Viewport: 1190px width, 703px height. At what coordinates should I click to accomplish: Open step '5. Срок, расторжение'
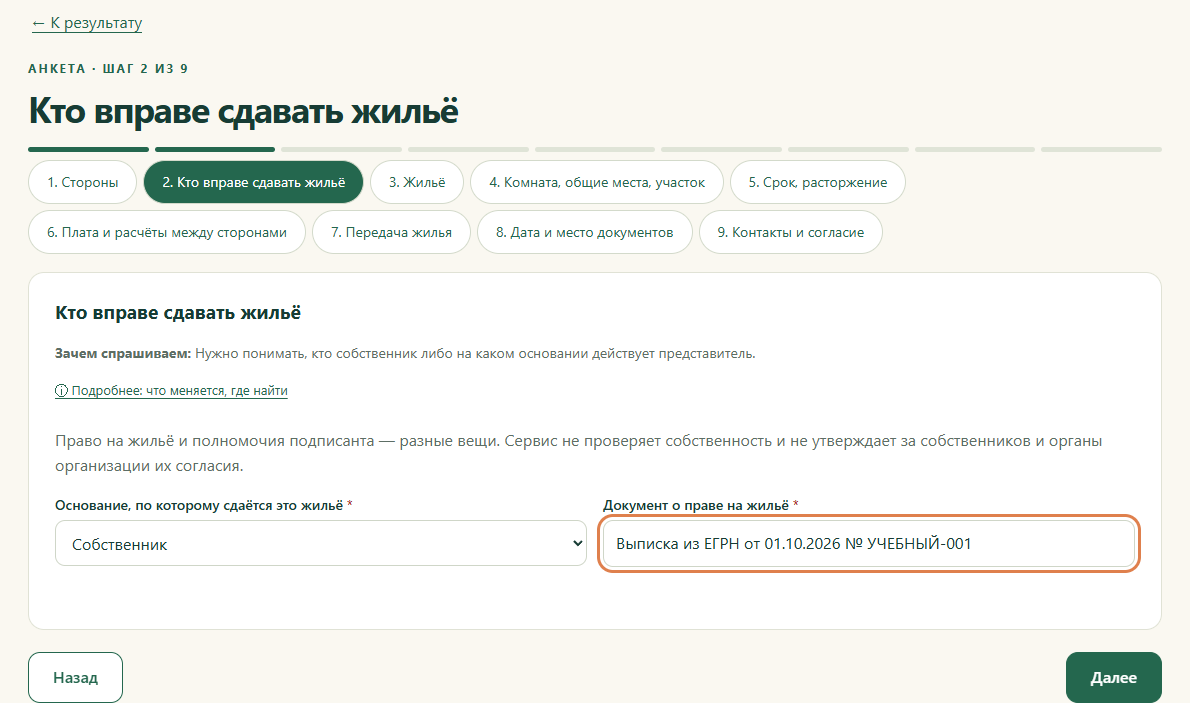click(x=817, y=182)
